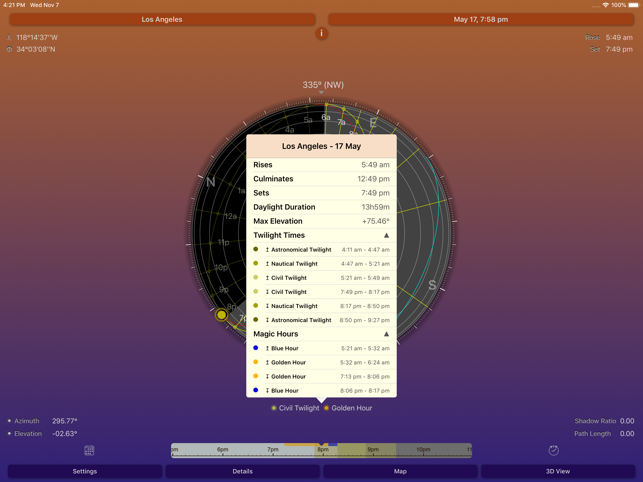Tap the yellow sun marker on the compass
Image resolution: width=643 pixels, height=482 pixels.
click(222, 315)
